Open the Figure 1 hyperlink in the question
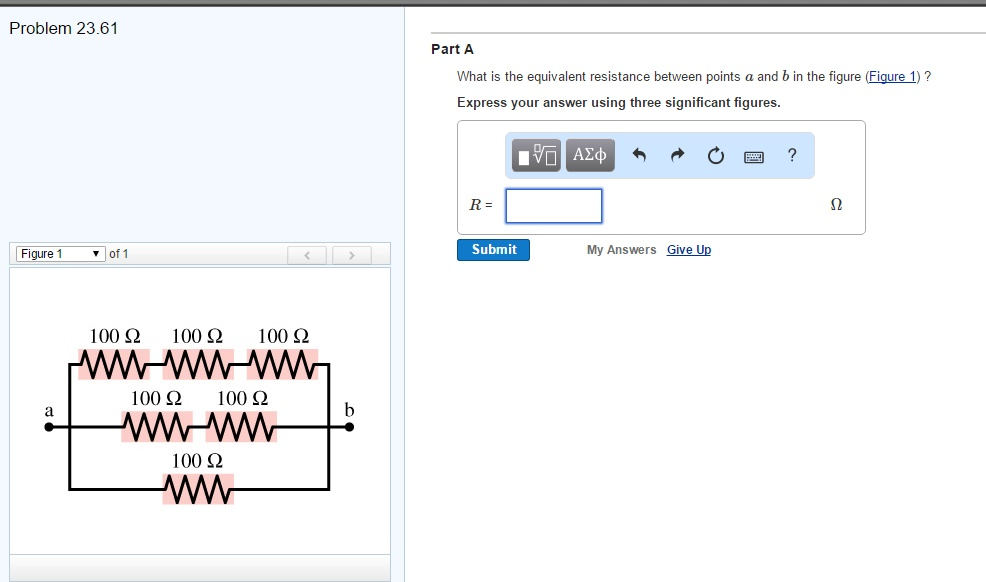Viewport: 986px width, 582px height. pyautogui.click(x=892, y=76)
